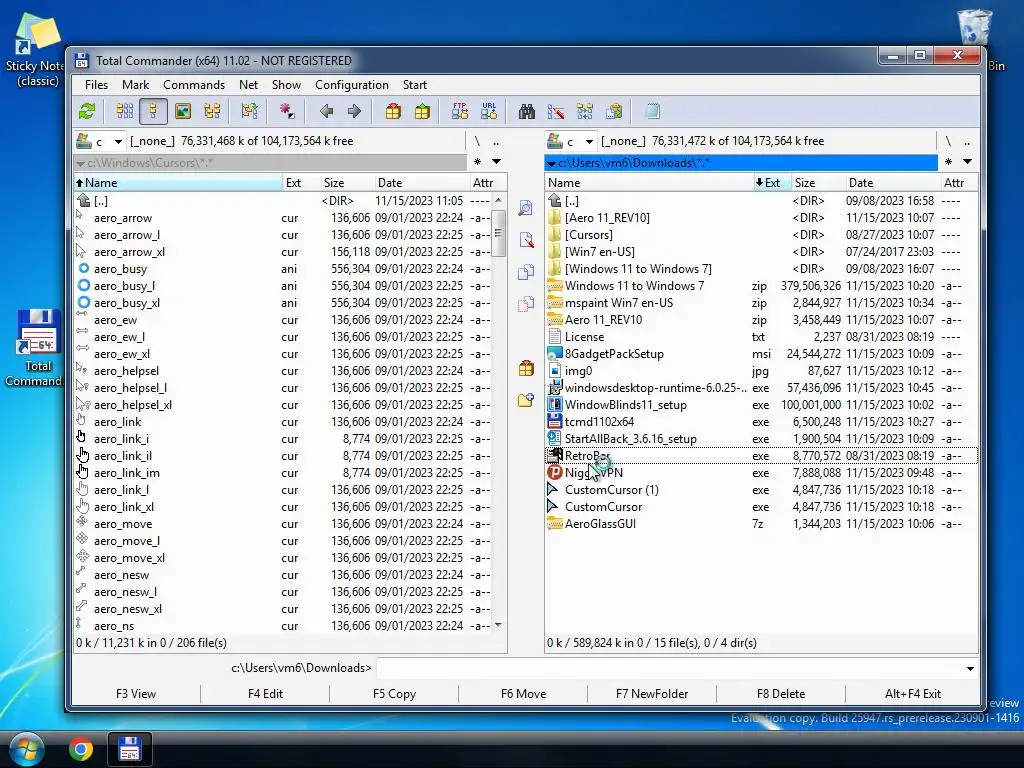Image resolution: width=1024 pixels, height=768 pixels.
Task: Open the Commands menu
Action: tap(194, 85)
